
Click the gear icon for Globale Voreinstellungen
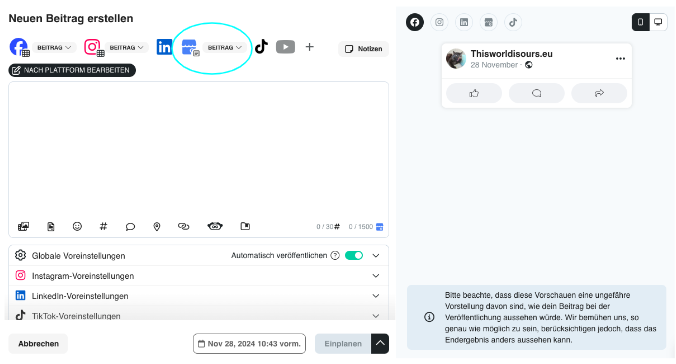coord(20,255)
